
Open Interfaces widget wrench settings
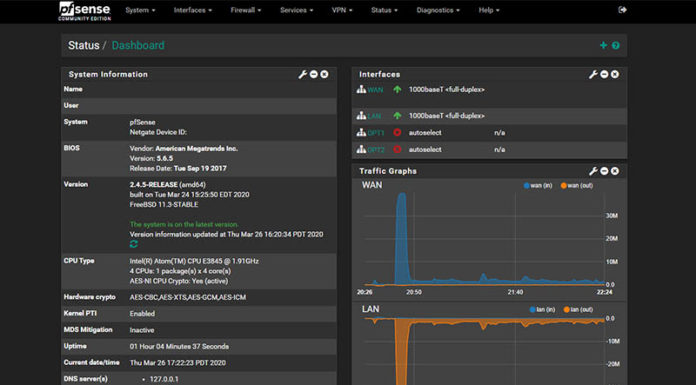tap(593, 75)
